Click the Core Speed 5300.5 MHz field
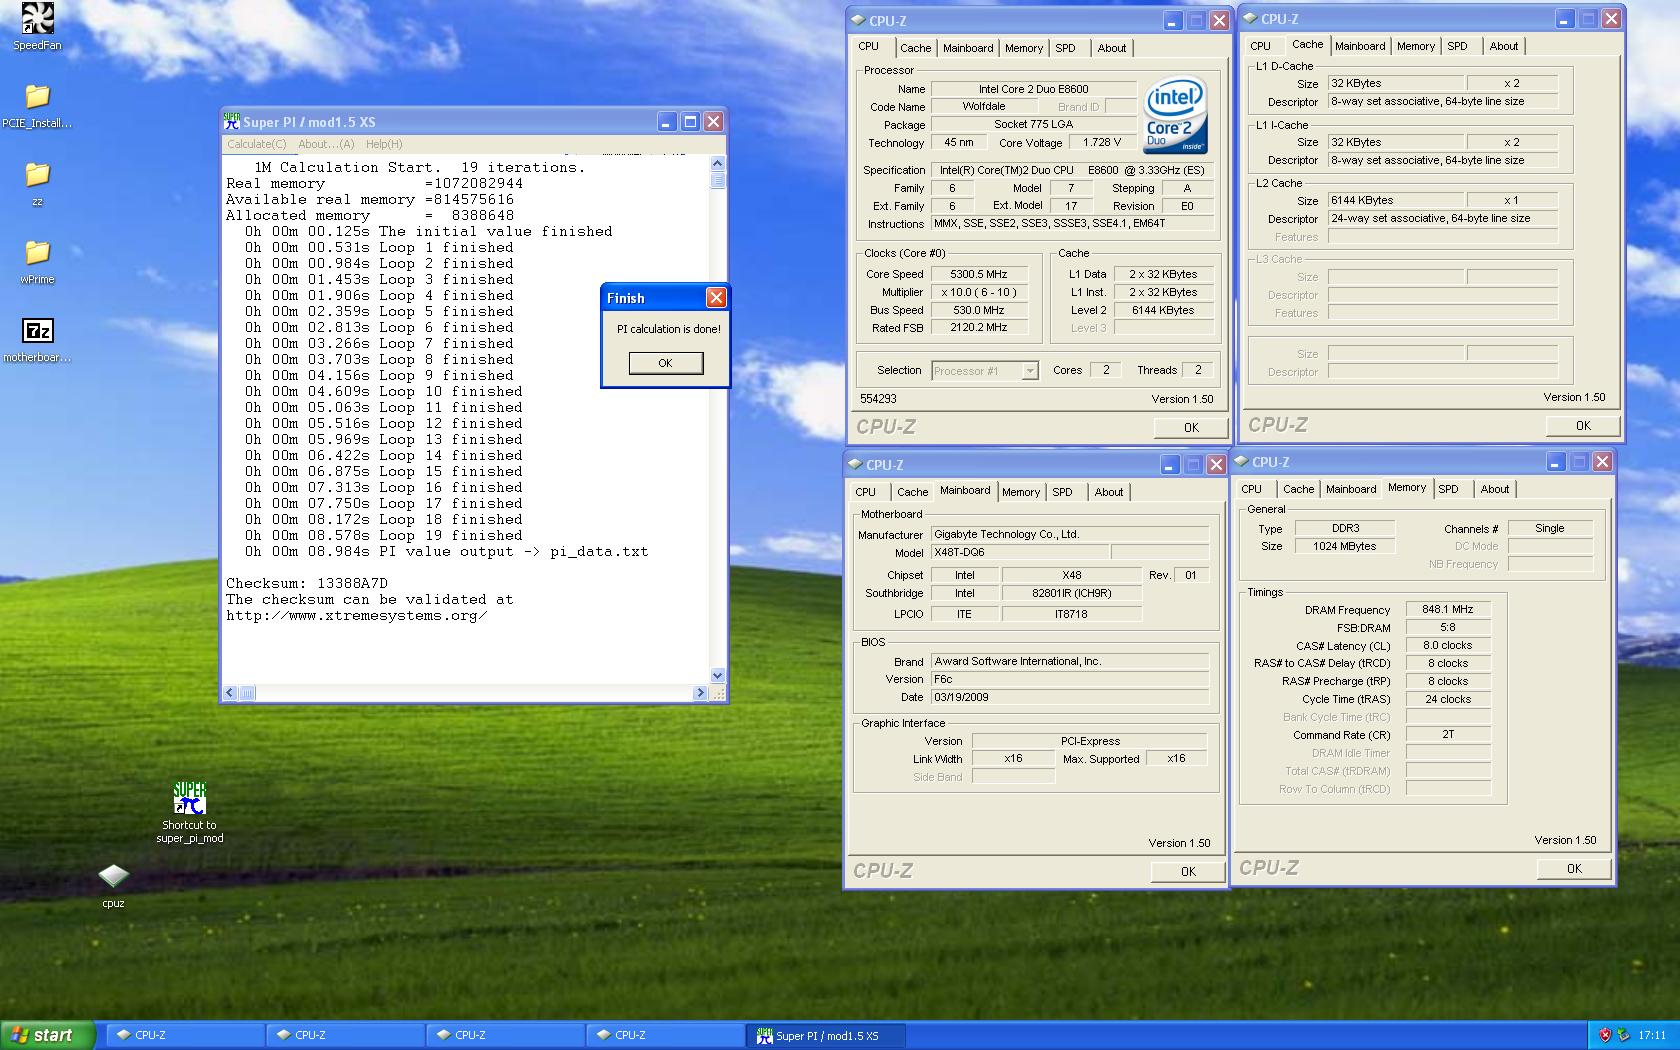Screen dimensions: 1680x1050 [x=978, y=274]
